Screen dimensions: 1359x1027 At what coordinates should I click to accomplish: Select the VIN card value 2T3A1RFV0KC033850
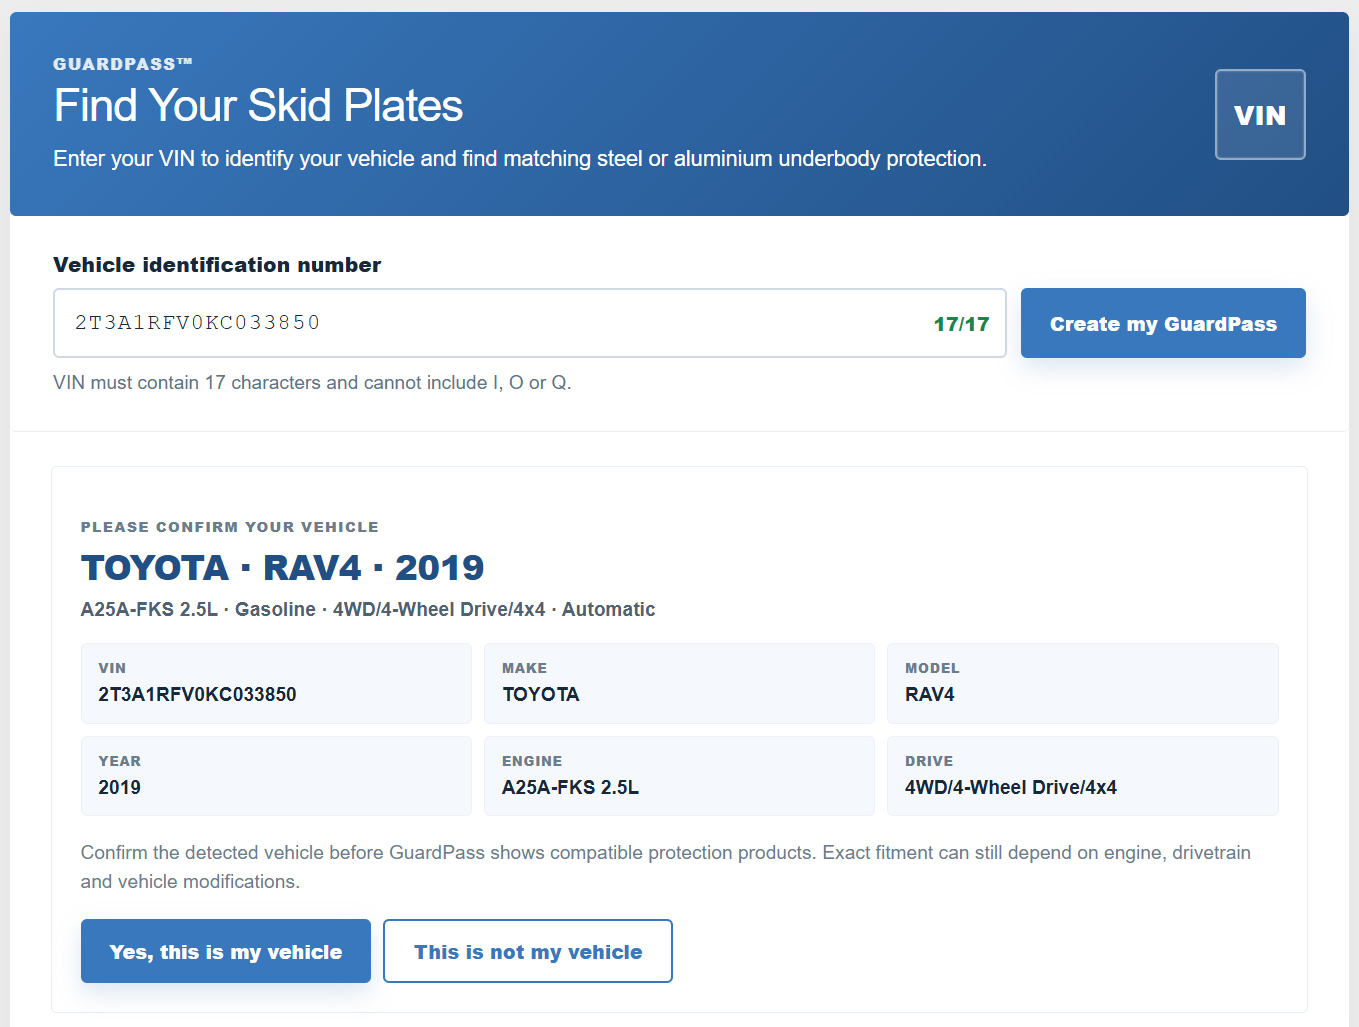(x=197, y=694)
